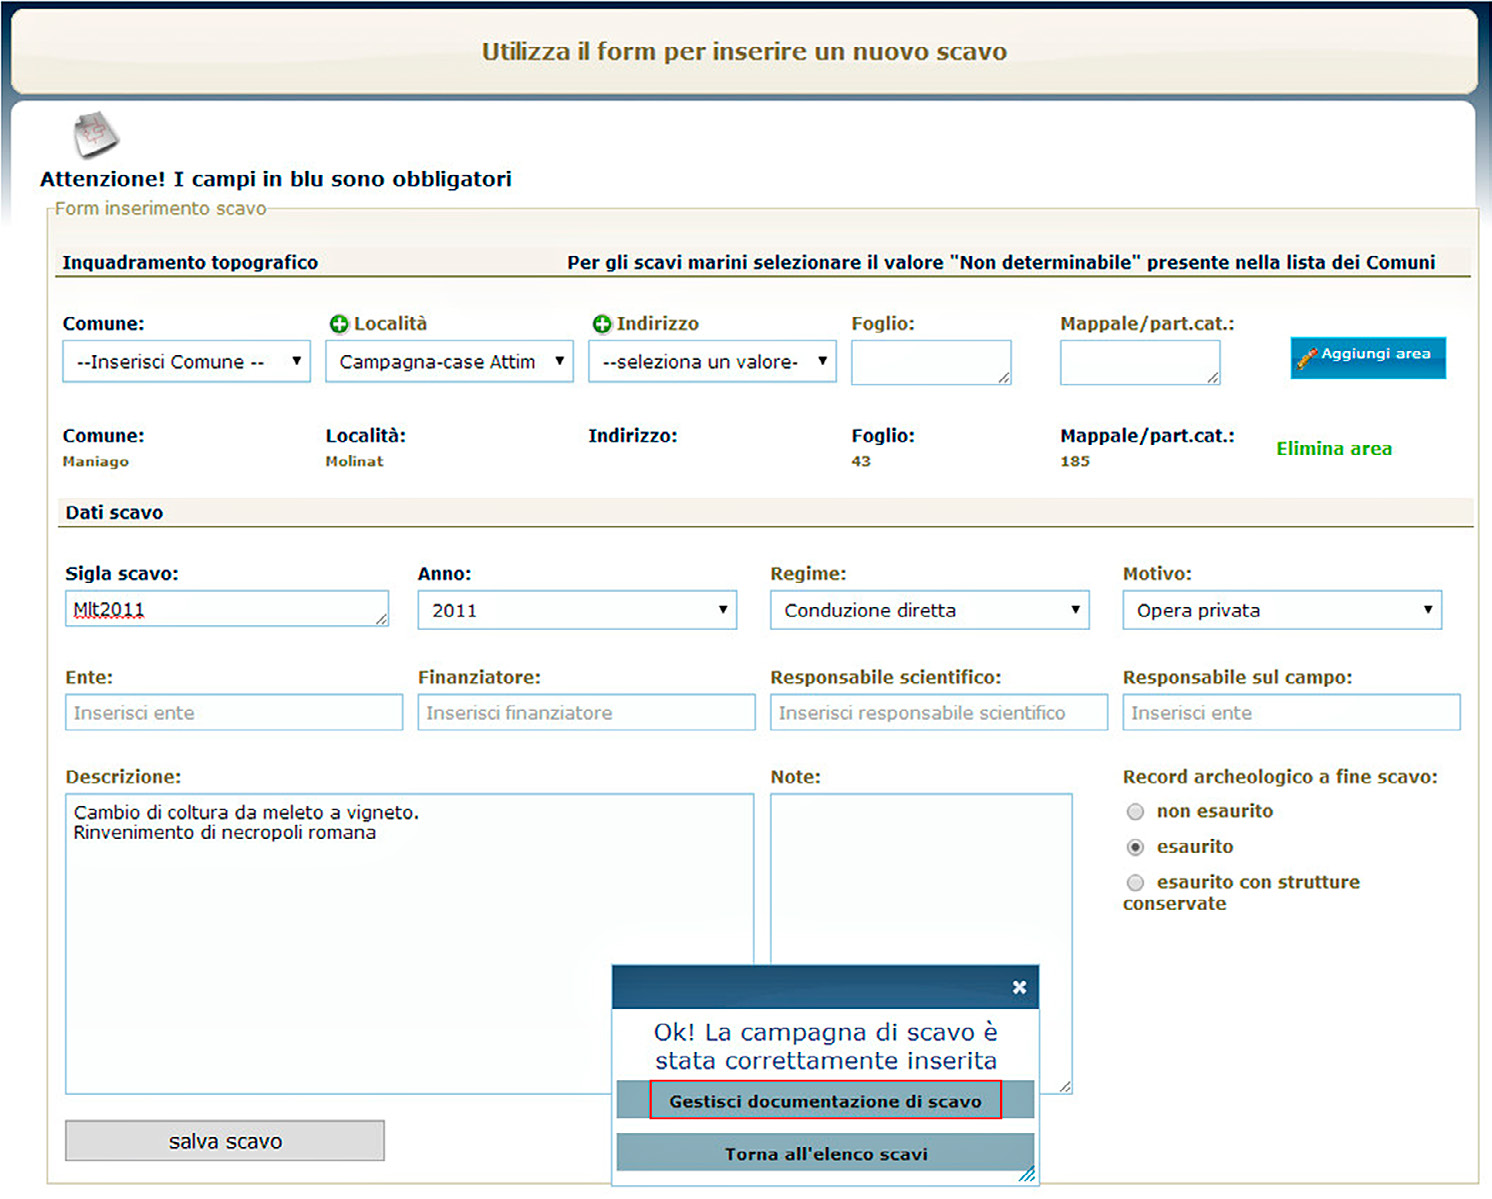Click the mappale value '185'
The width and height of the screenshot is (1492, 1199).
[x=1075, y=461]
